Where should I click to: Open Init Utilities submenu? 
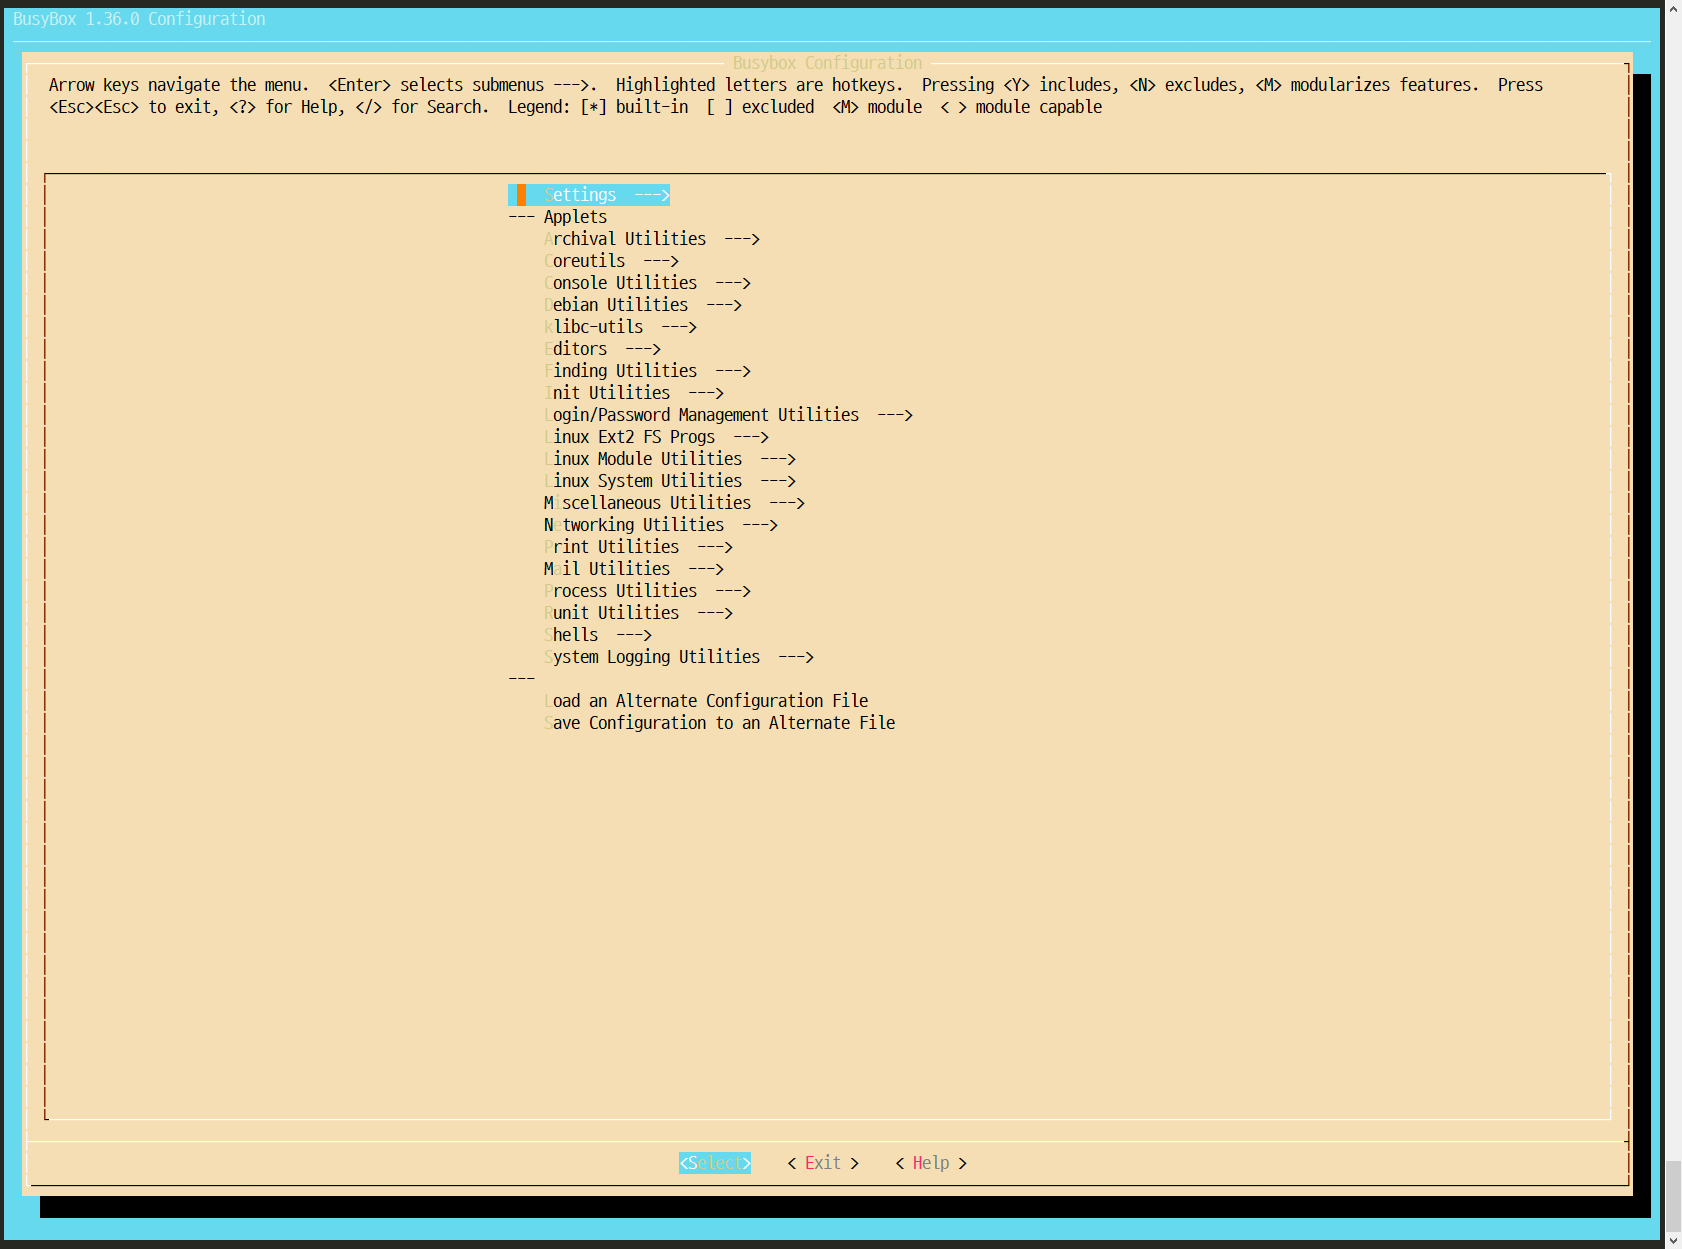tap(634, 393)
